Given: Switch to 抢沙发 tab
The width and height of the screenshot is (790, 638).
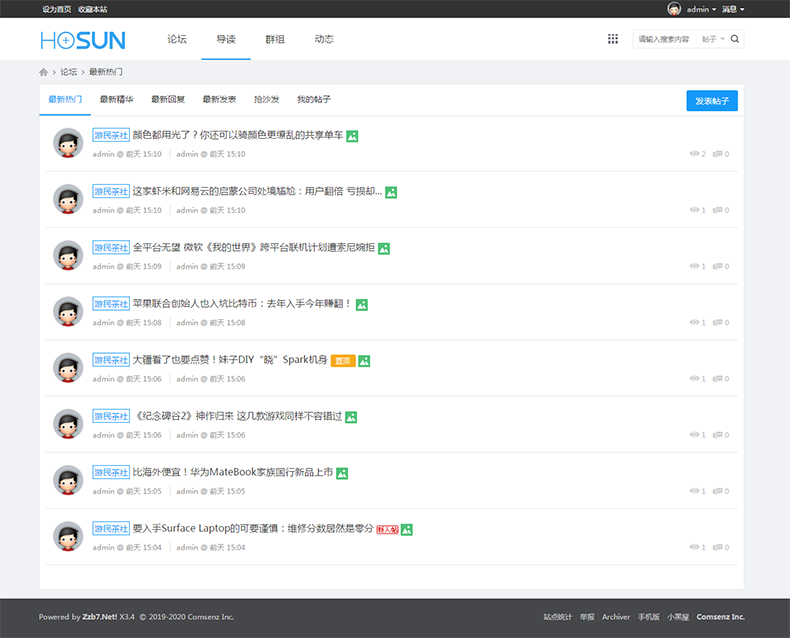Looking at the screenshot, I should (267, 99).
